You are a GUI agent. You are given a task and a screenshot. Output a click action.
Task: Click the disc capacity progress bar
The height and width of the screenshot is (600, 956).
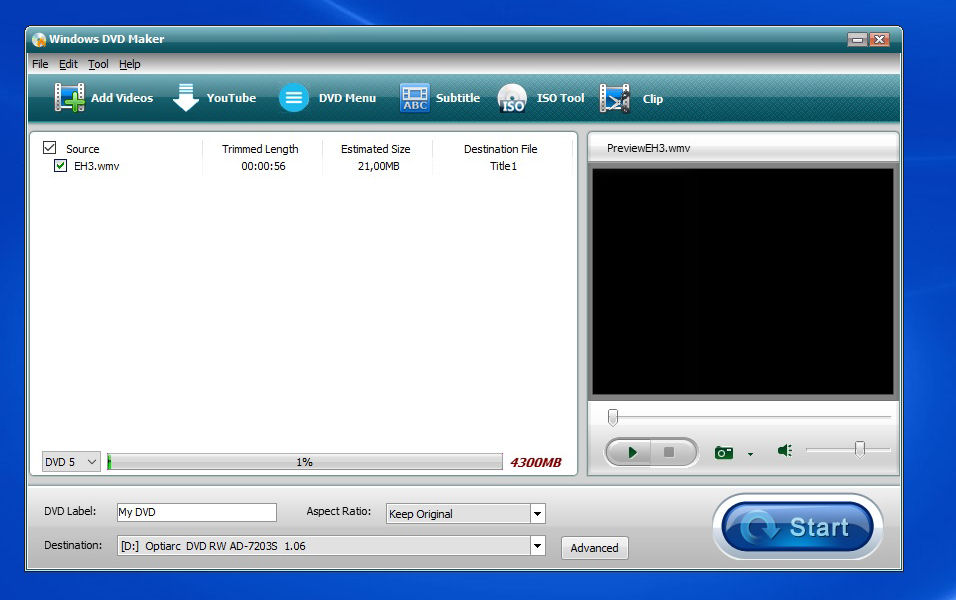tap(305, 462)
